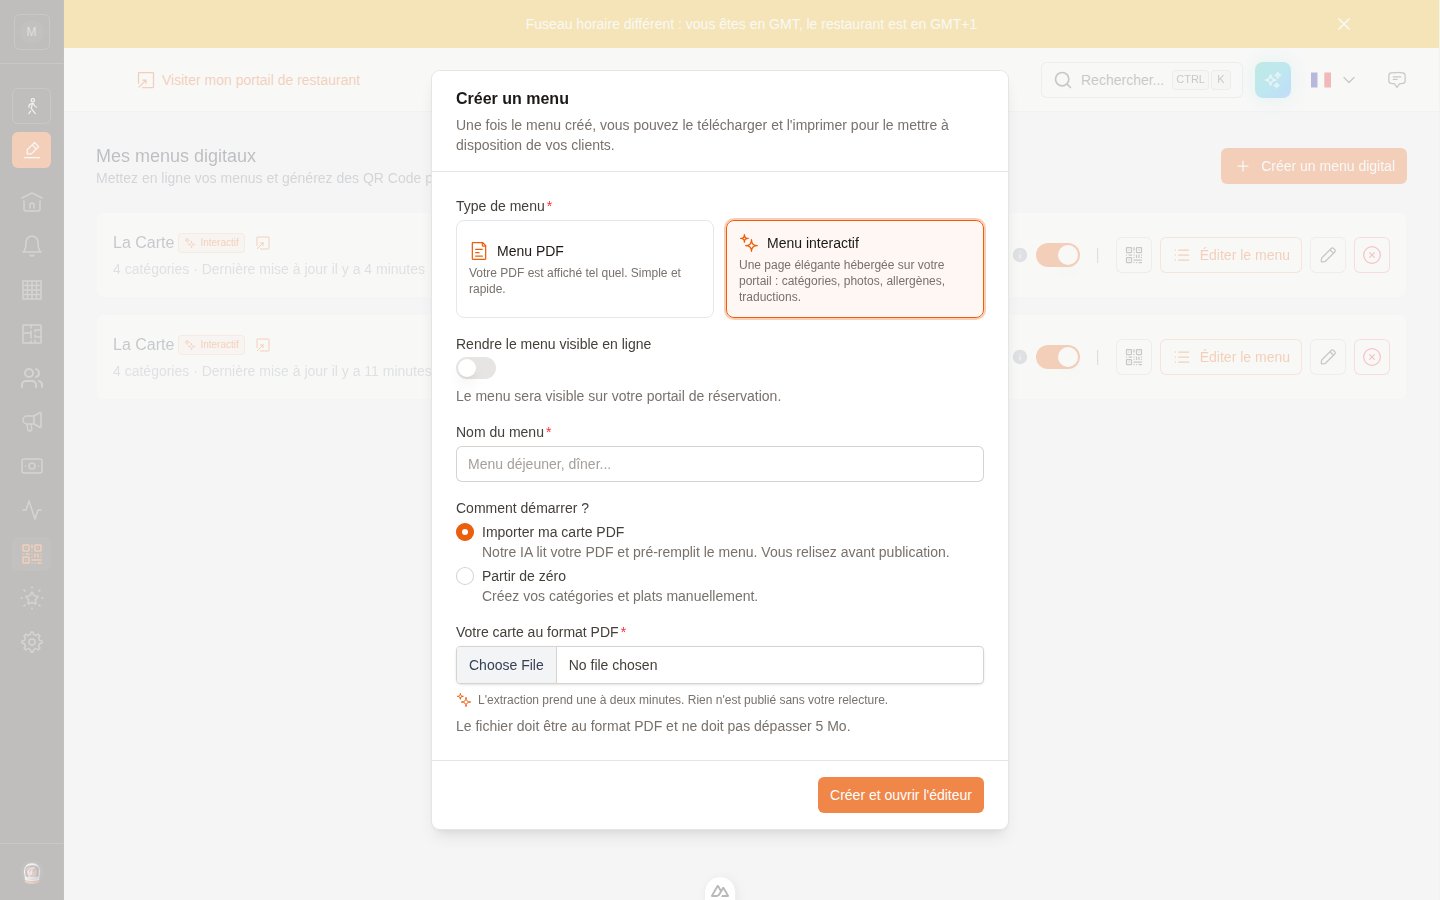Screen dimensions: 1440x900
Task: Click the 'Rechercher...' search box
Action: pos(1142,80)
